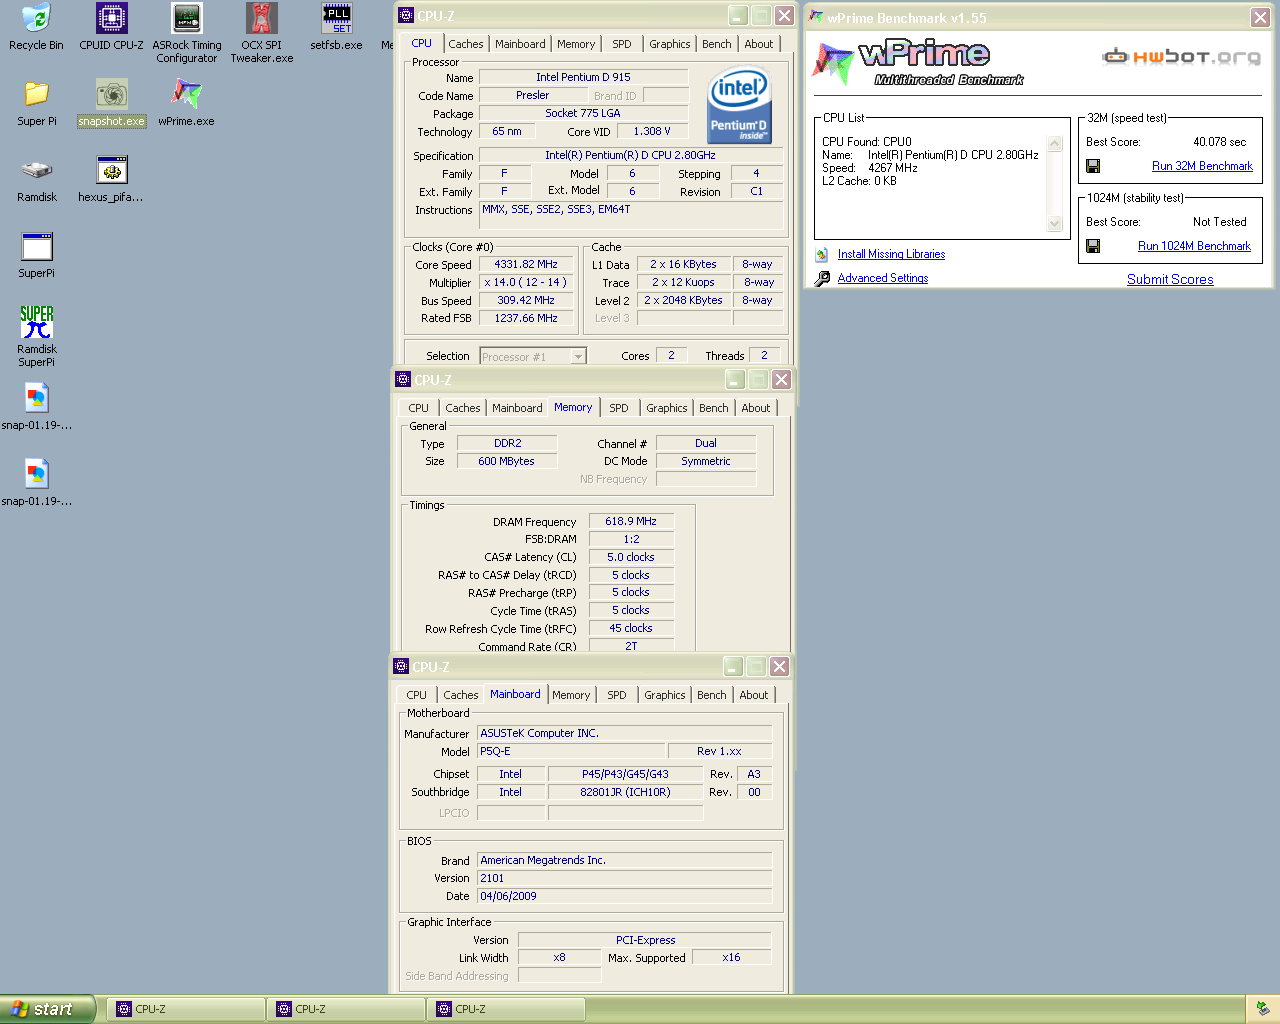Click the motherboard Model P5Q-E field
Image resolution: width=1280 pixels, height=1024 pixels.
point(571,751)
